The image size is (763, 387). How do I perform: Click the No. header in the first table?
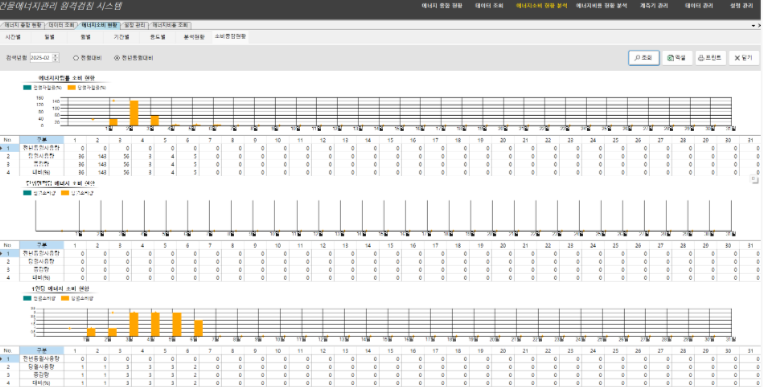pyautogui.click(x=8, y=140)
